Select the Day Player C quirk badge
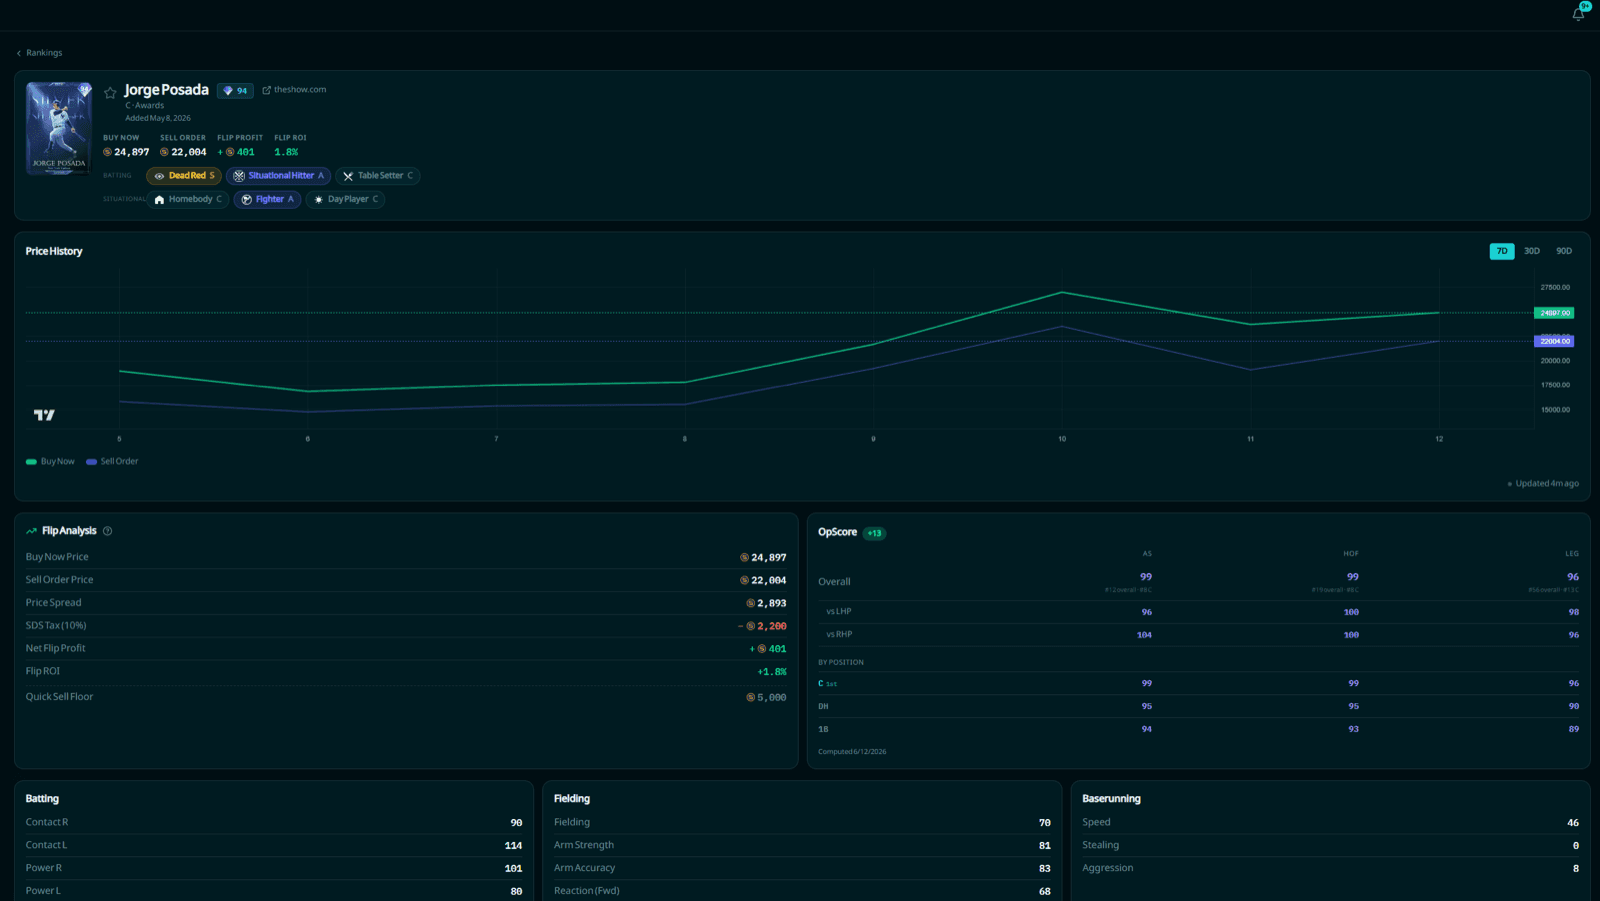The height and width of the screenshot is (901, 1600). point(345,199)
